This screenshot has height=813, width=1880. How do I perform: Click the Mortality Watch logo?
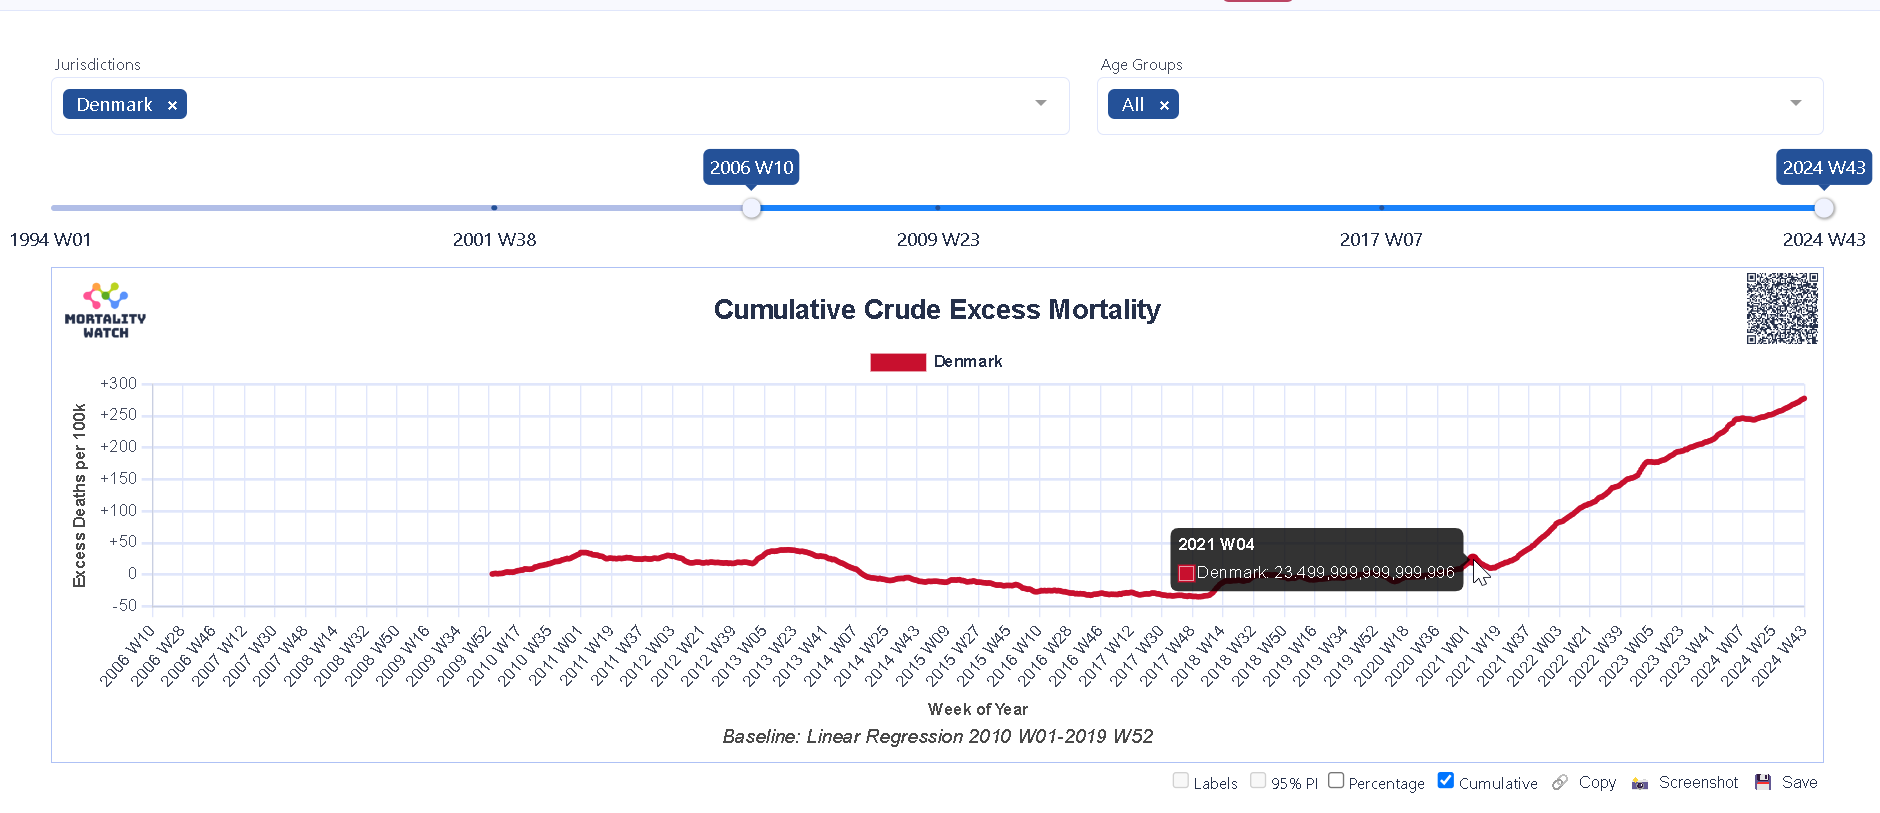click(105, 310)
